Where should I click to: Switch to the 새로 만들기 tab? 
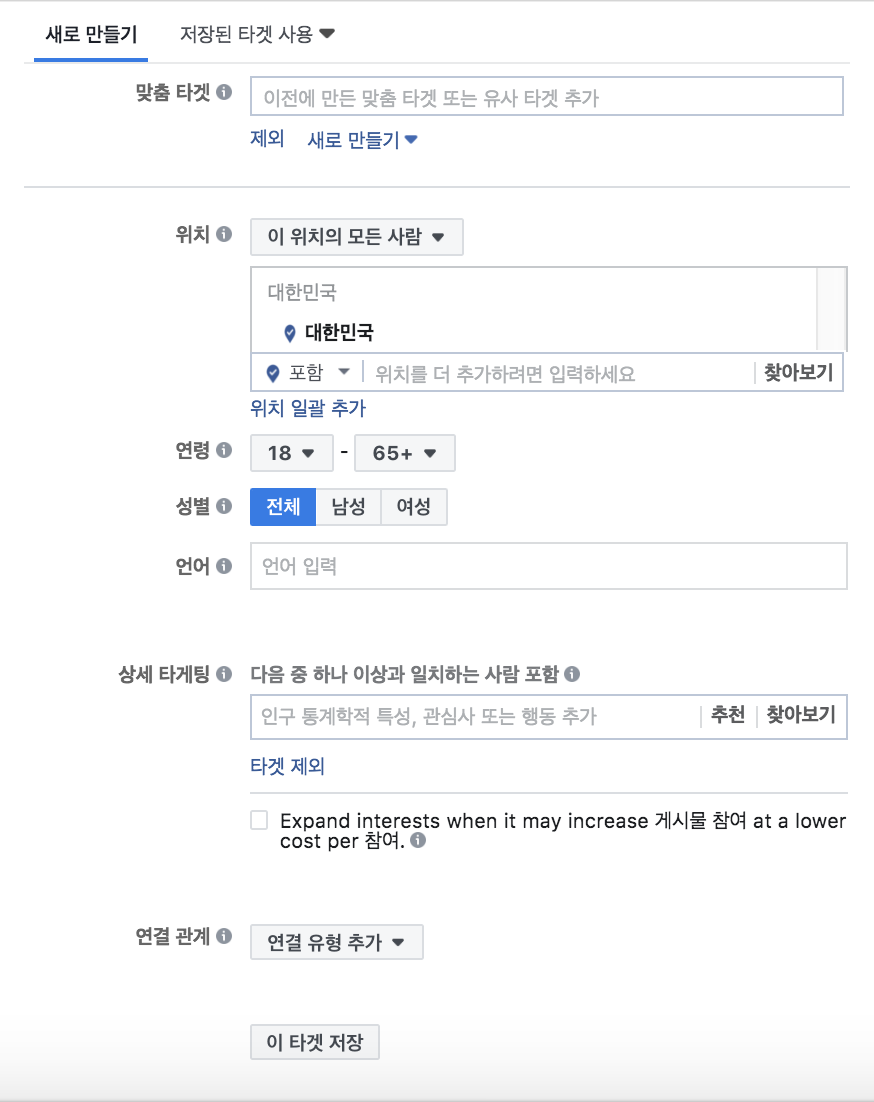tap(90, 32)
